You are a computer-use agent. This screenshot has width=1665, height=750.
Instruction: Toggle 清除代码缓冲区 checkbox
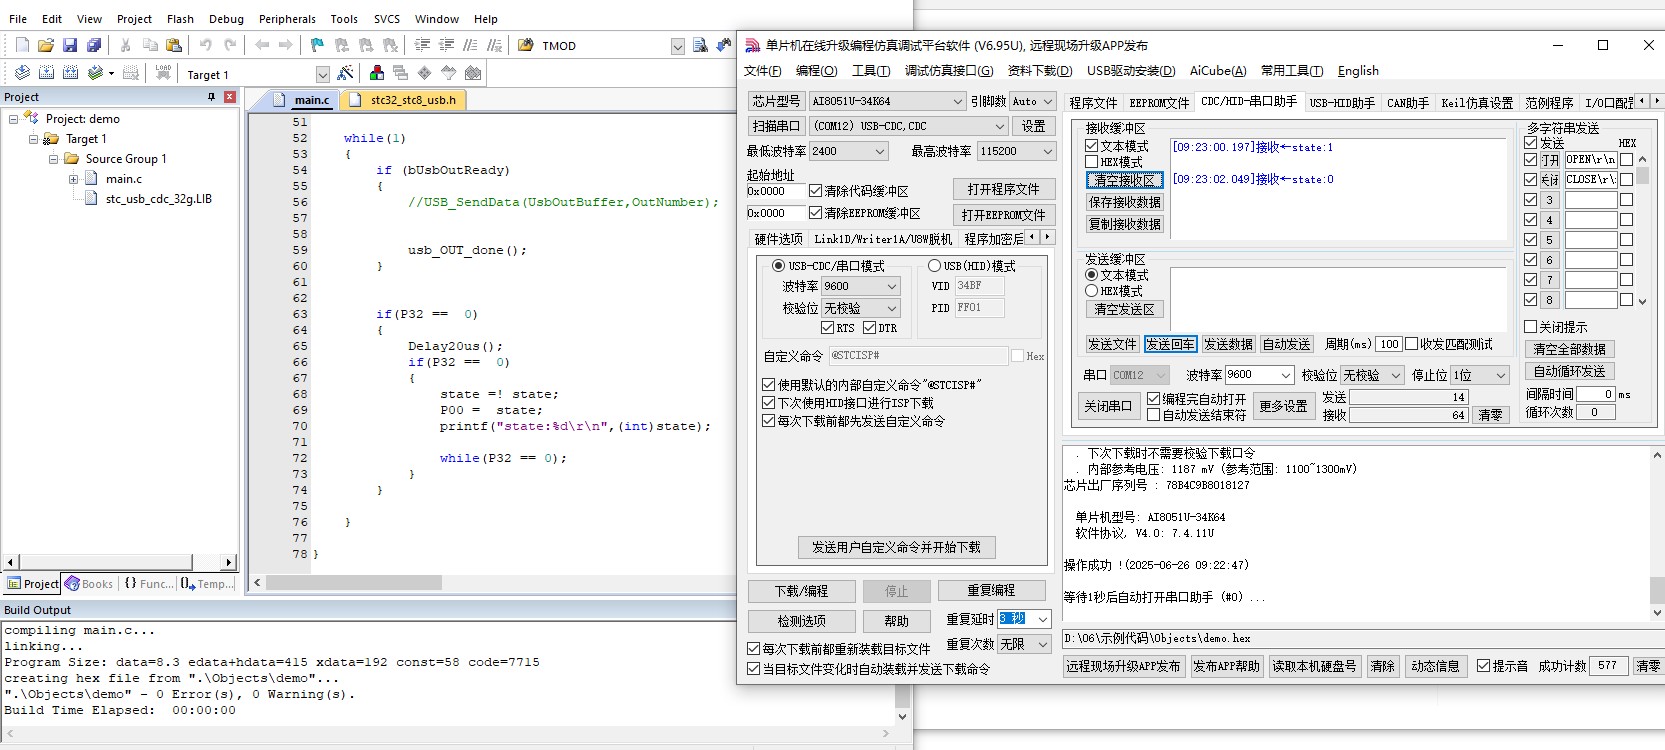(815, 191)
